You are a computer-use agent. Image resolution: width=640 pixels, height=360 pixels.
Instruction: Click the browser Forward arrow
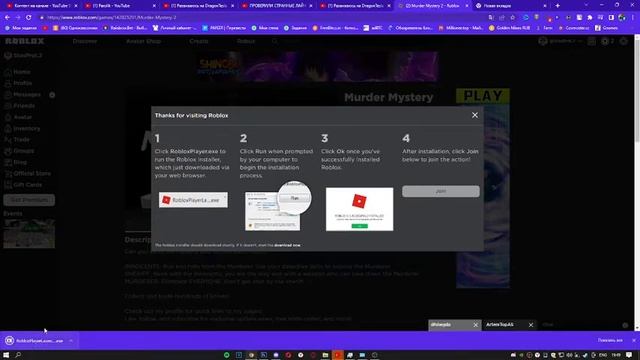click(x=18, y=18)
